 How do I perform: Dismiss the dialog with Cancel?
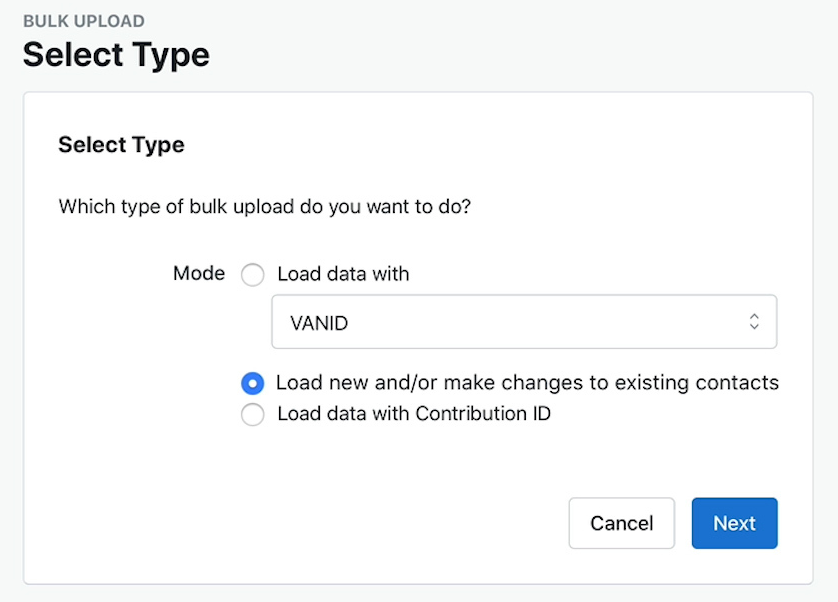pos(621,523)
